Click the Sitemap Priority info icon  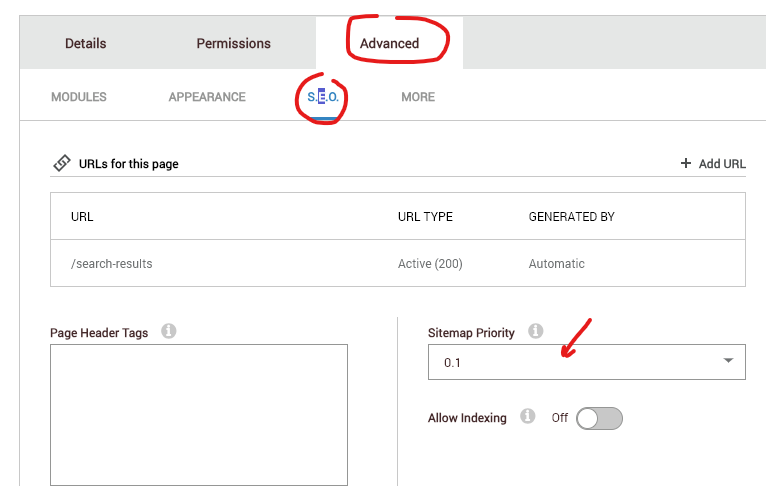click(x=536, y=331)
